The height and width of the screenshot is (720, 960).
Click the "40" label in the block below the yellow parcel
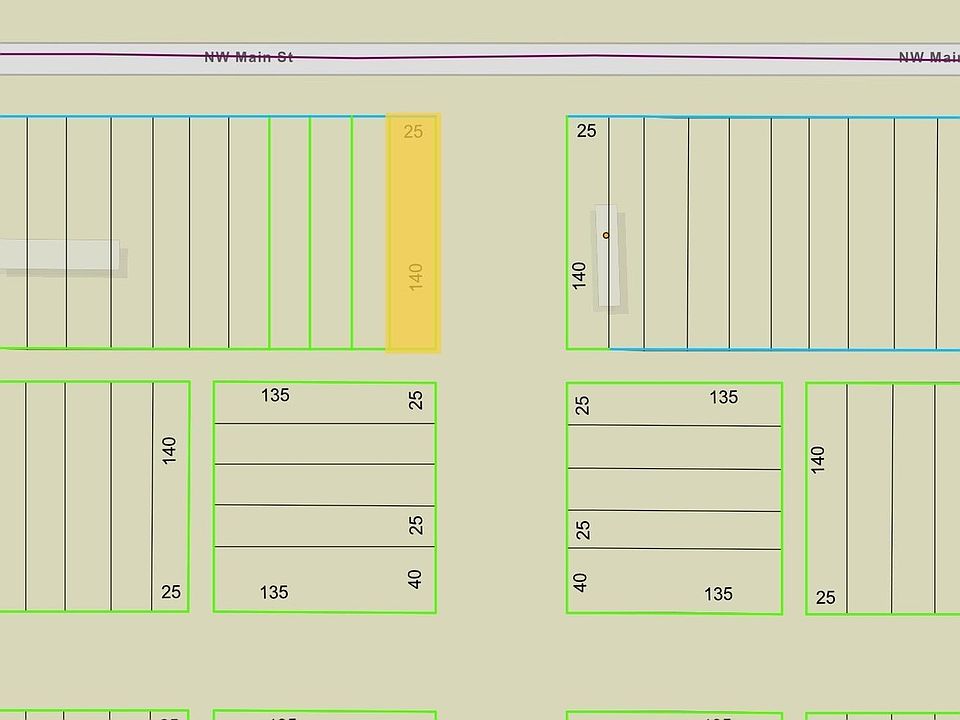point(414,579)
